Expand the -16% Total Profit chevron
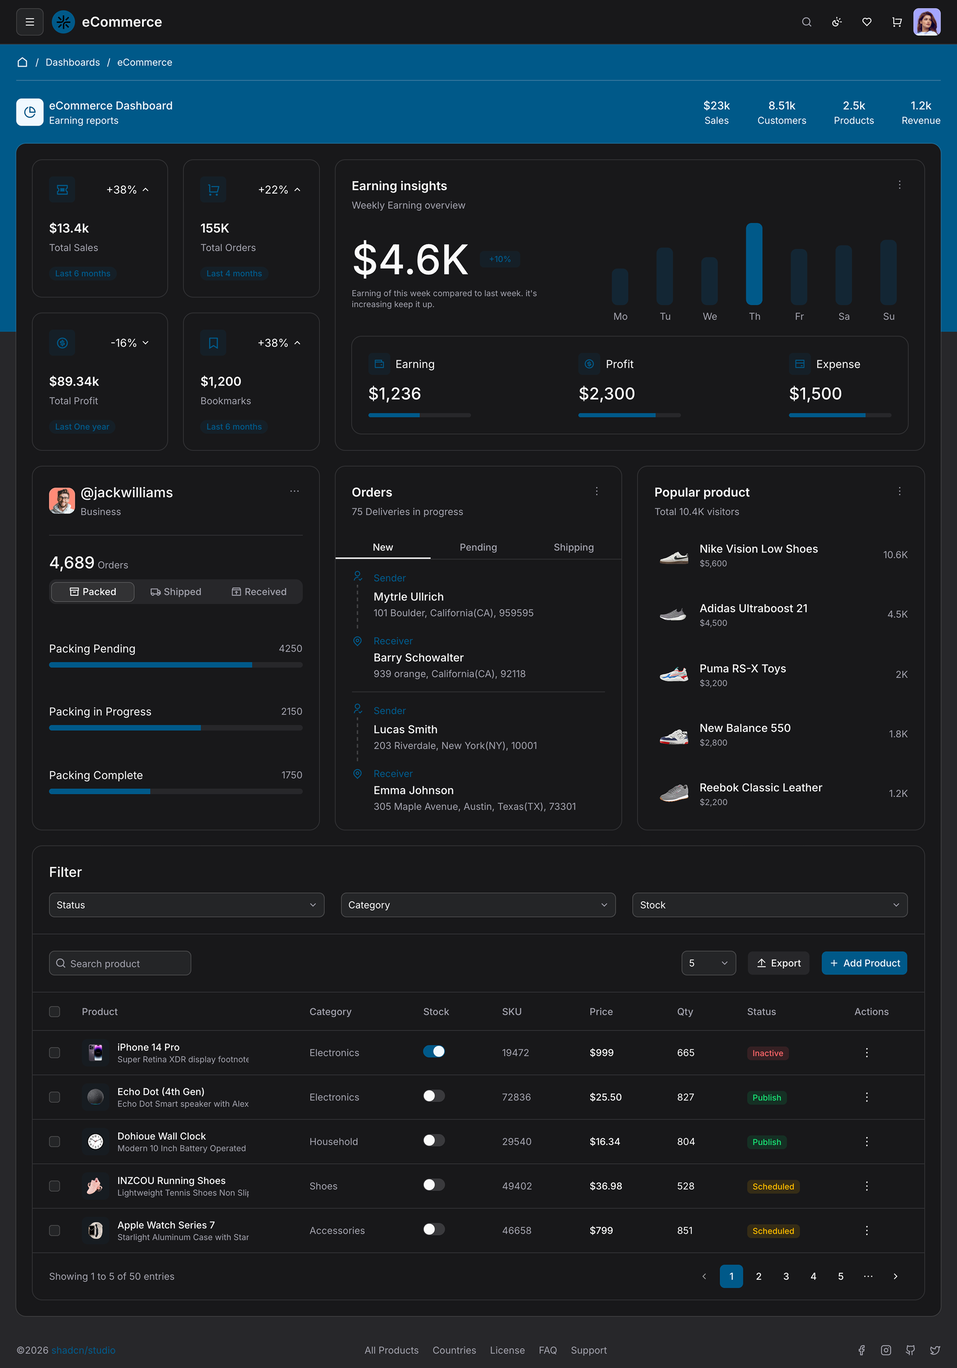 pos(146,343)
